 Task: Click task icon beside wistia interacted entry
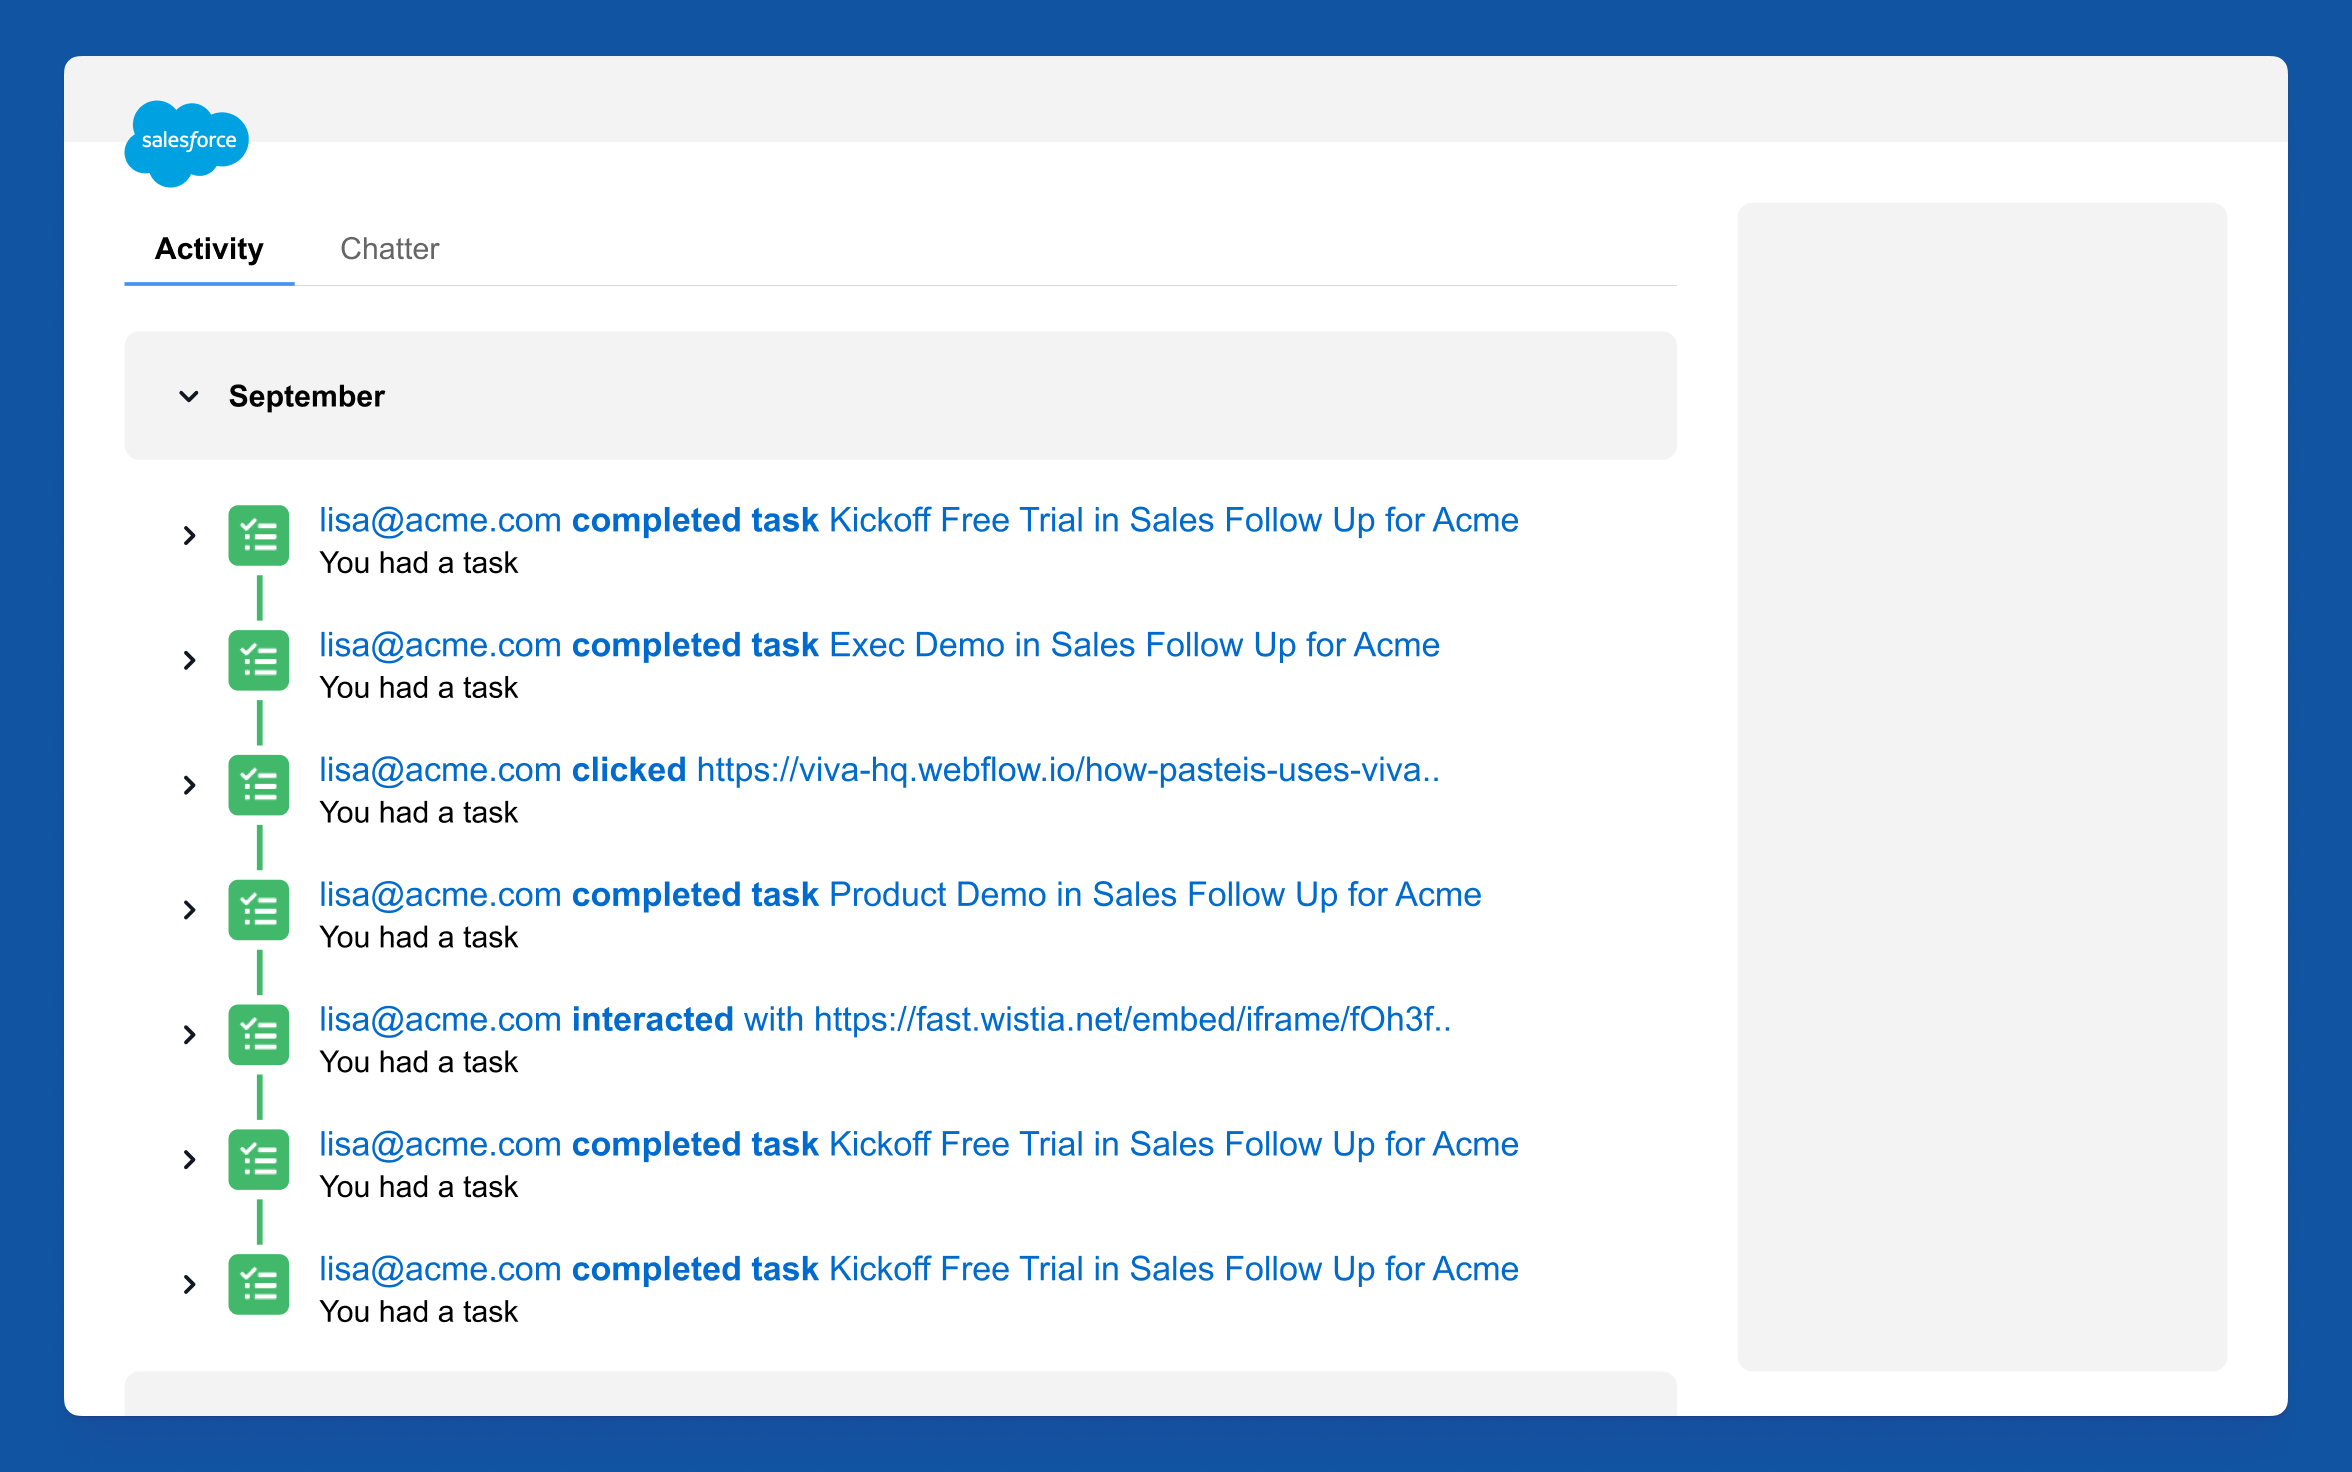(259, 1035)
